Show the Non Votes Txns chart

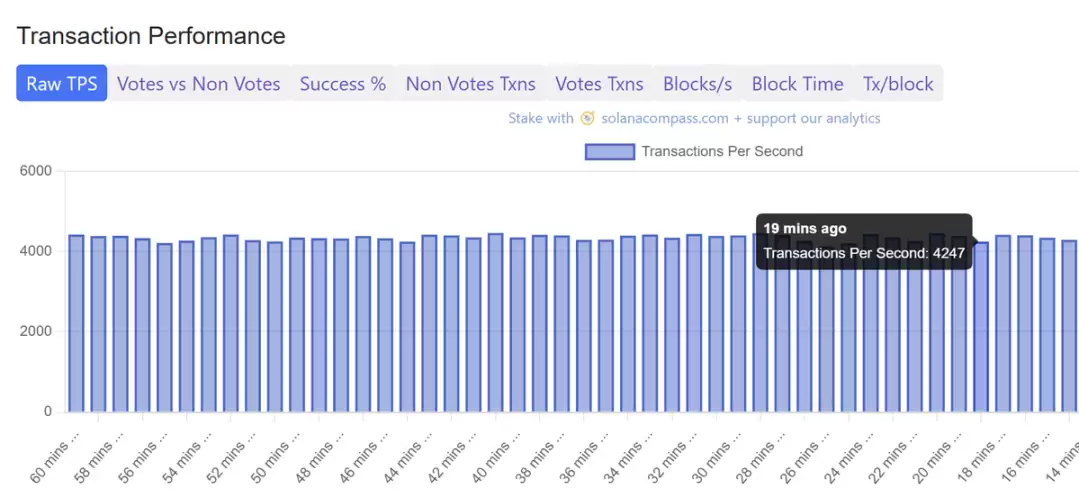point(470,84)
